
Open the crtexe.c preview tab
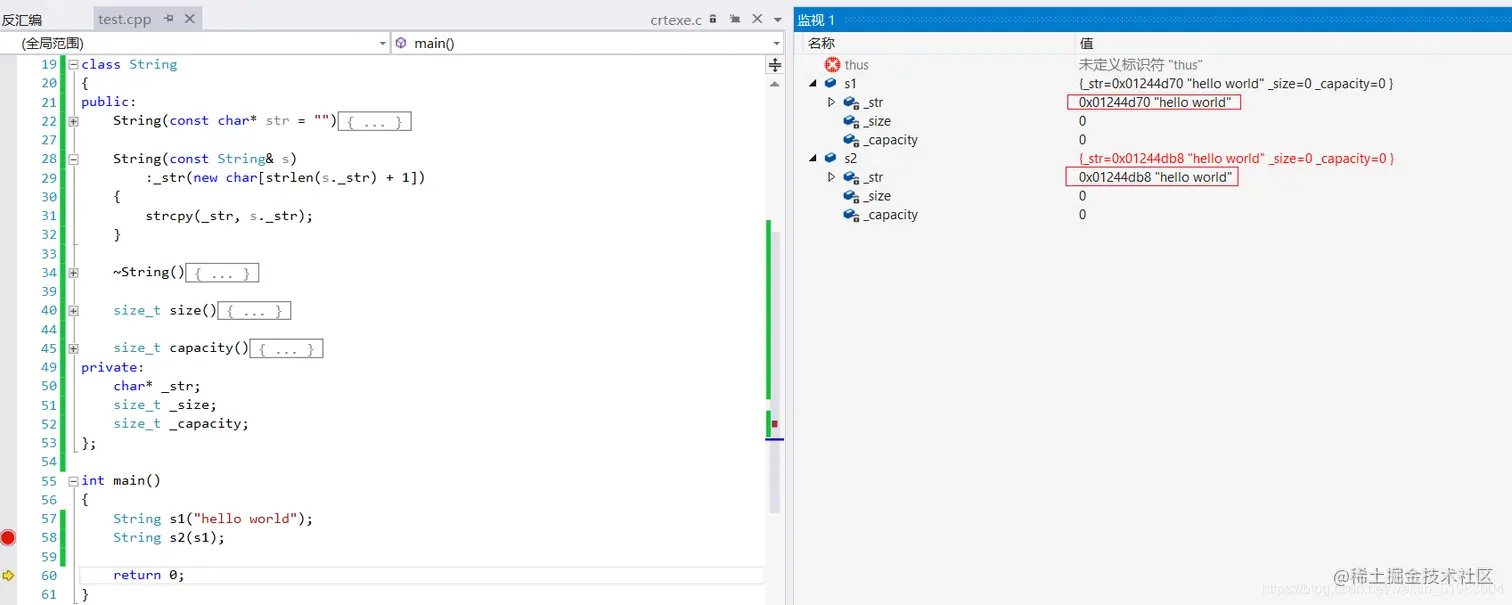pos(676,19)
